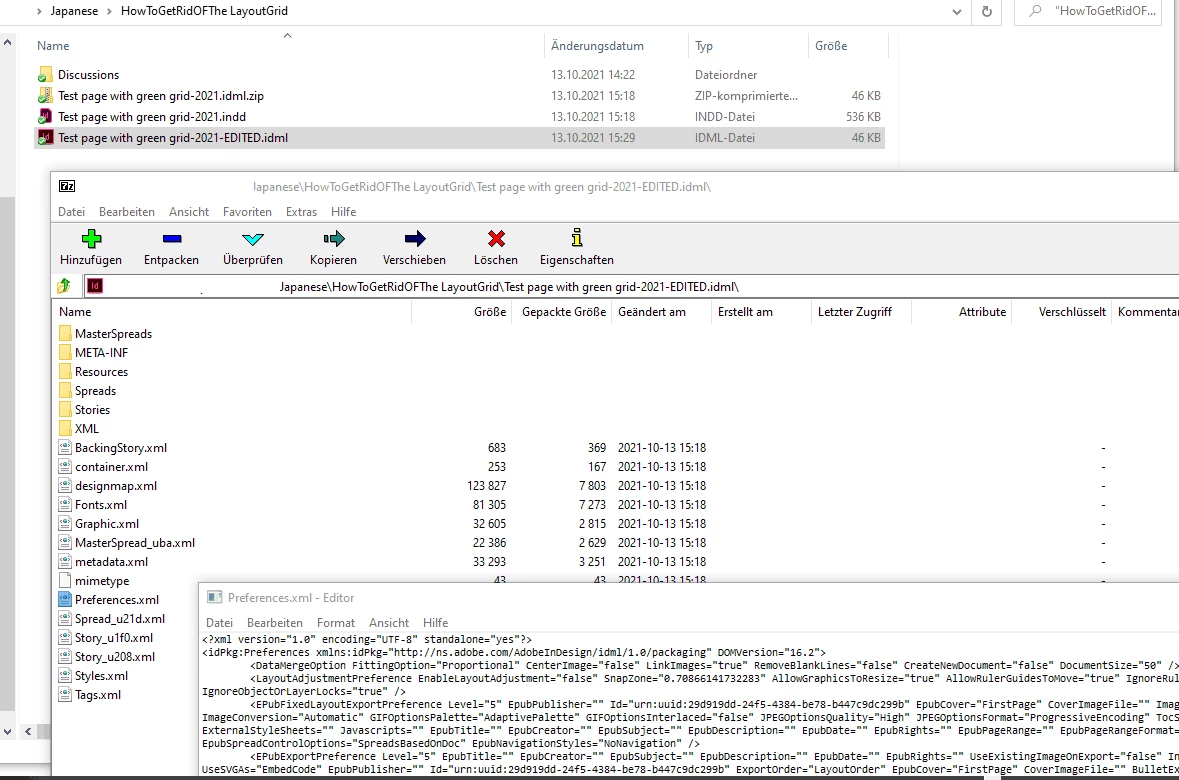Select designmap.xml in the archive
This screenshot has height=780, width=1179.
point(116,485)
